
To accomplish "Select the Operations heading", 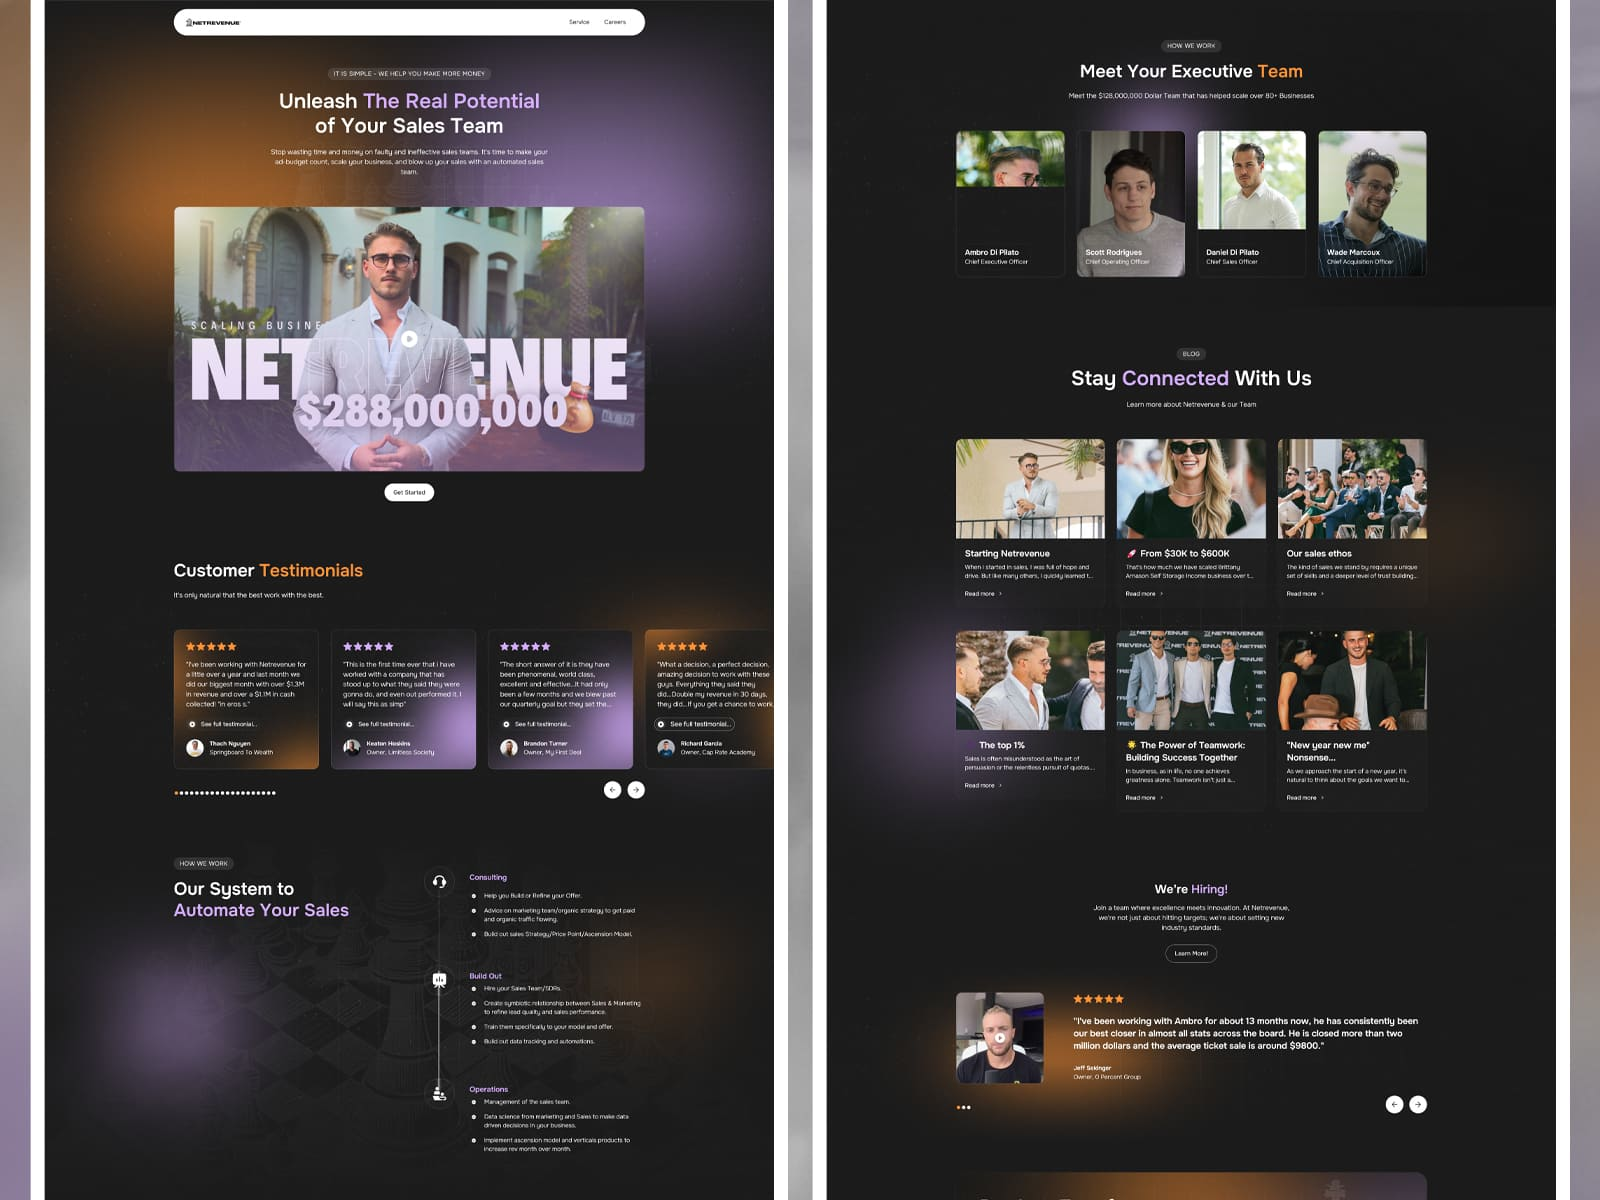I will (489, 1089).
